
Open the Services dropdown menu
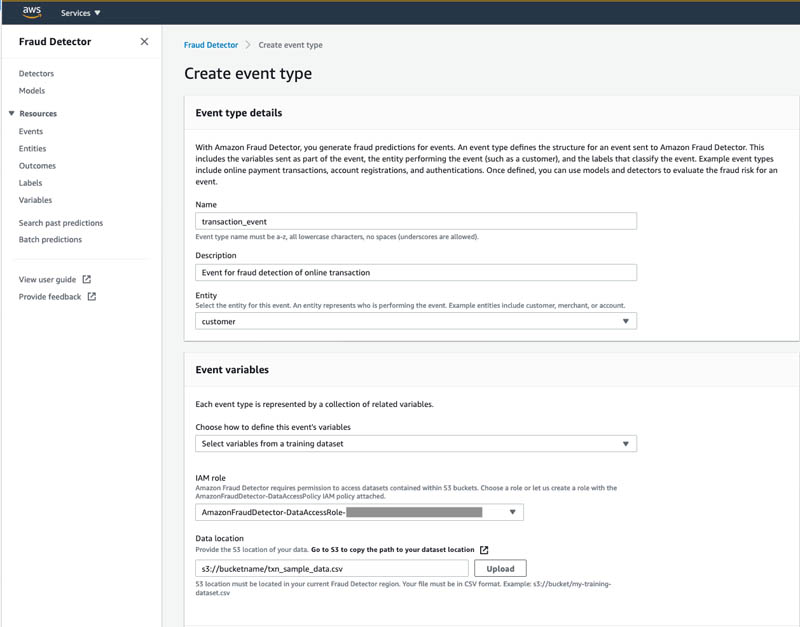point(81,13)
